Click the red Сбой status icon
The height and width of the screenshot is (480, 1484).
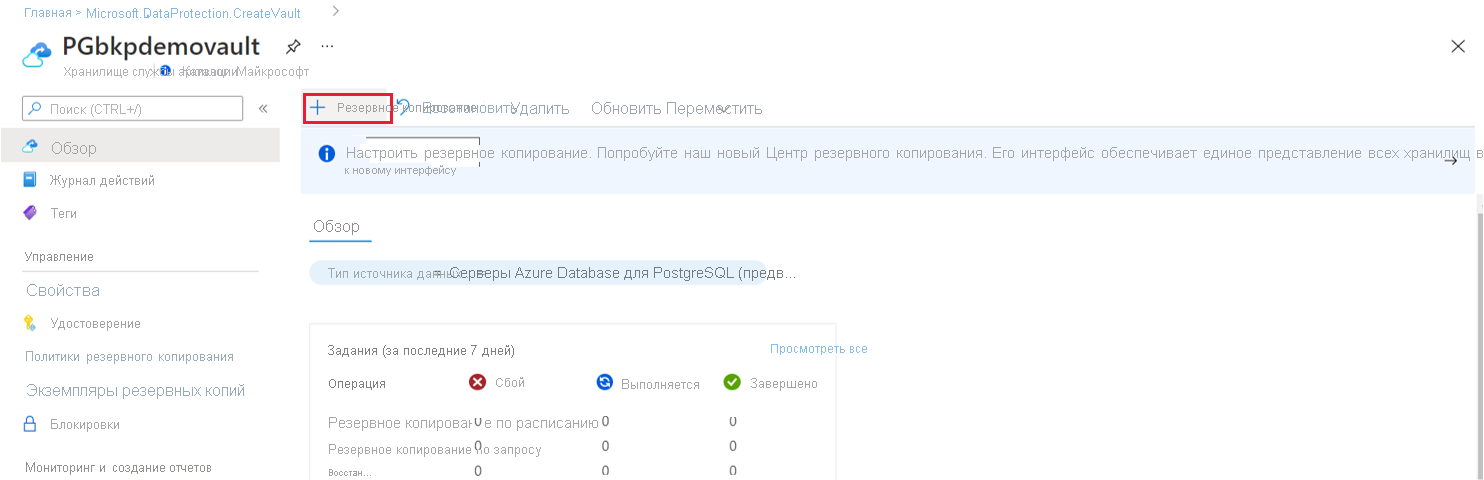[x=478, y=382]
